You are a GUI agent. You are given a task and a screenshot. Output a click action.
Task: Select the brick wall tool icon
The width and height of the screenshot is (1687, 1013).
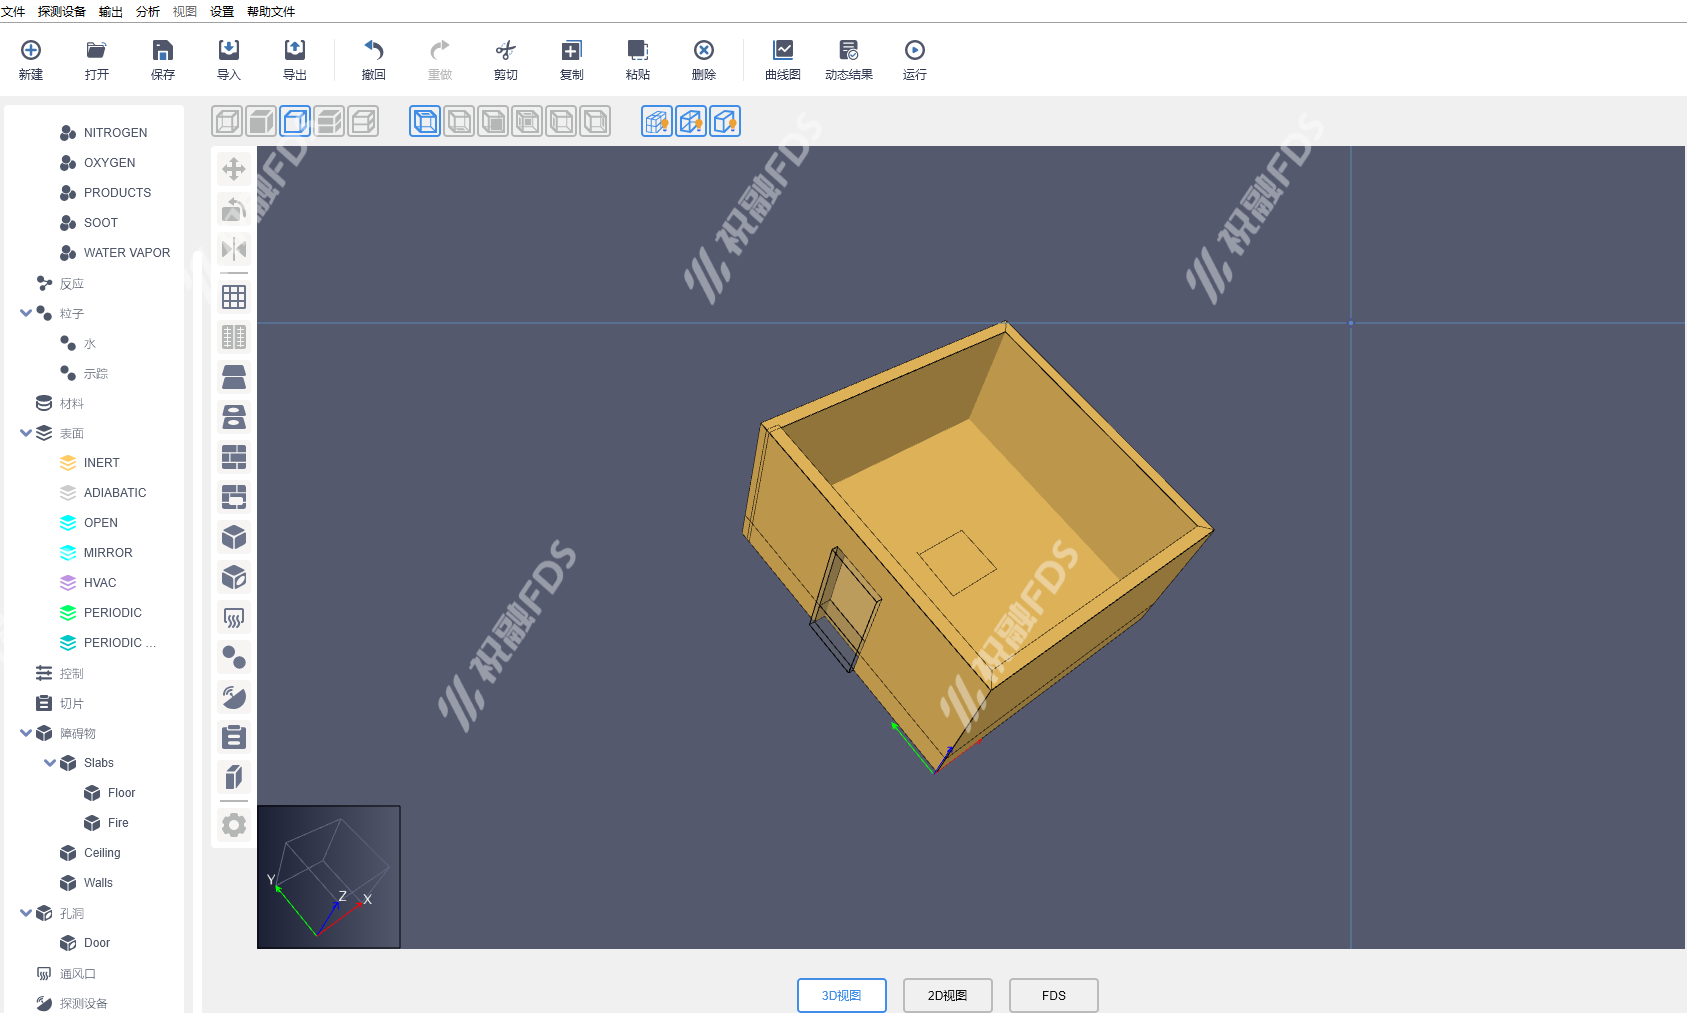coord(234,457)
